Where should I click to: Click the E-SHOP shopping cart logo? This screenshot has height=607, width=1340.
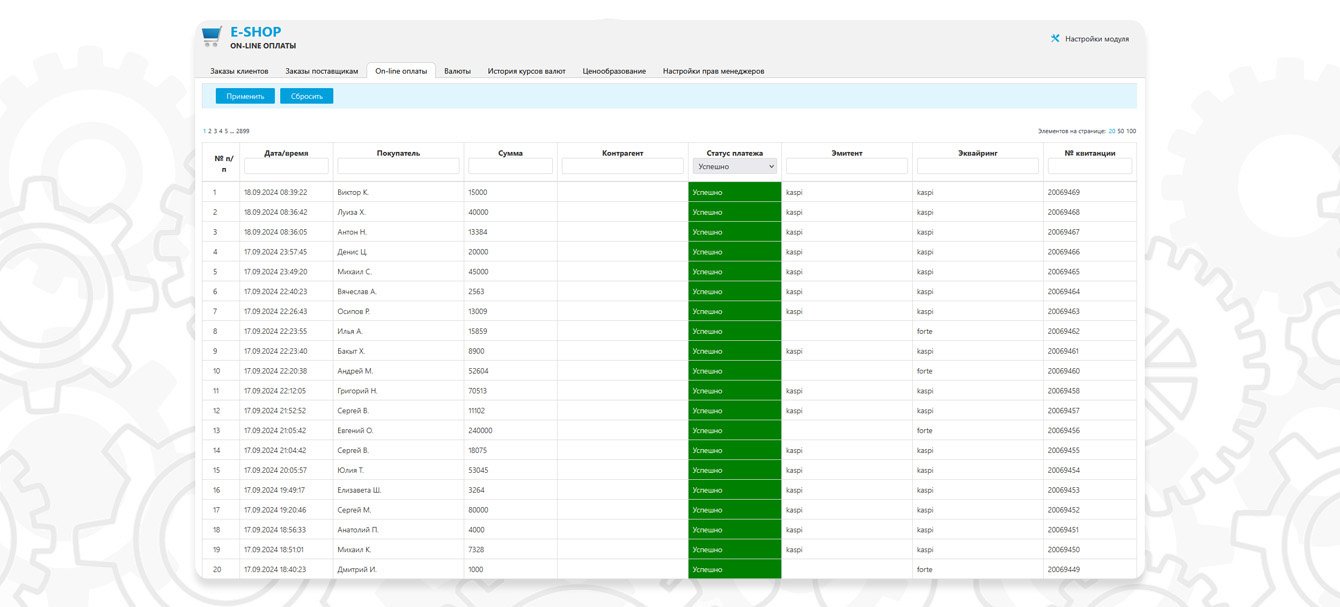coord(211,37)
